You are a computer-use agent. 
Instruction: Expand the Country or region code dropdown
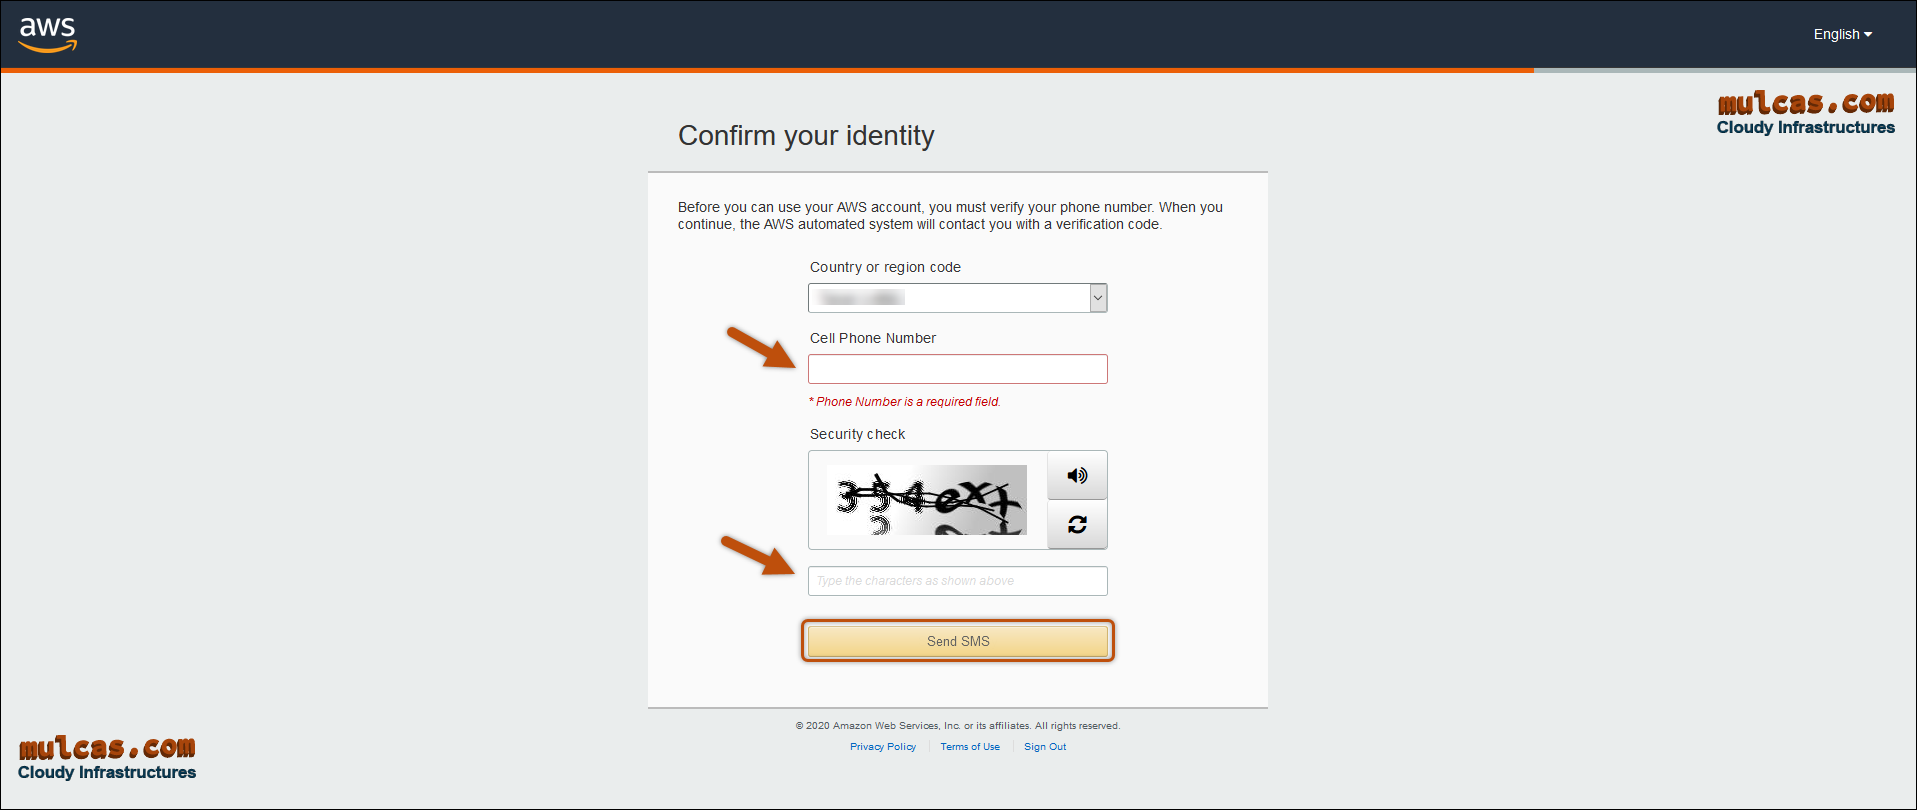(1097, 298)
